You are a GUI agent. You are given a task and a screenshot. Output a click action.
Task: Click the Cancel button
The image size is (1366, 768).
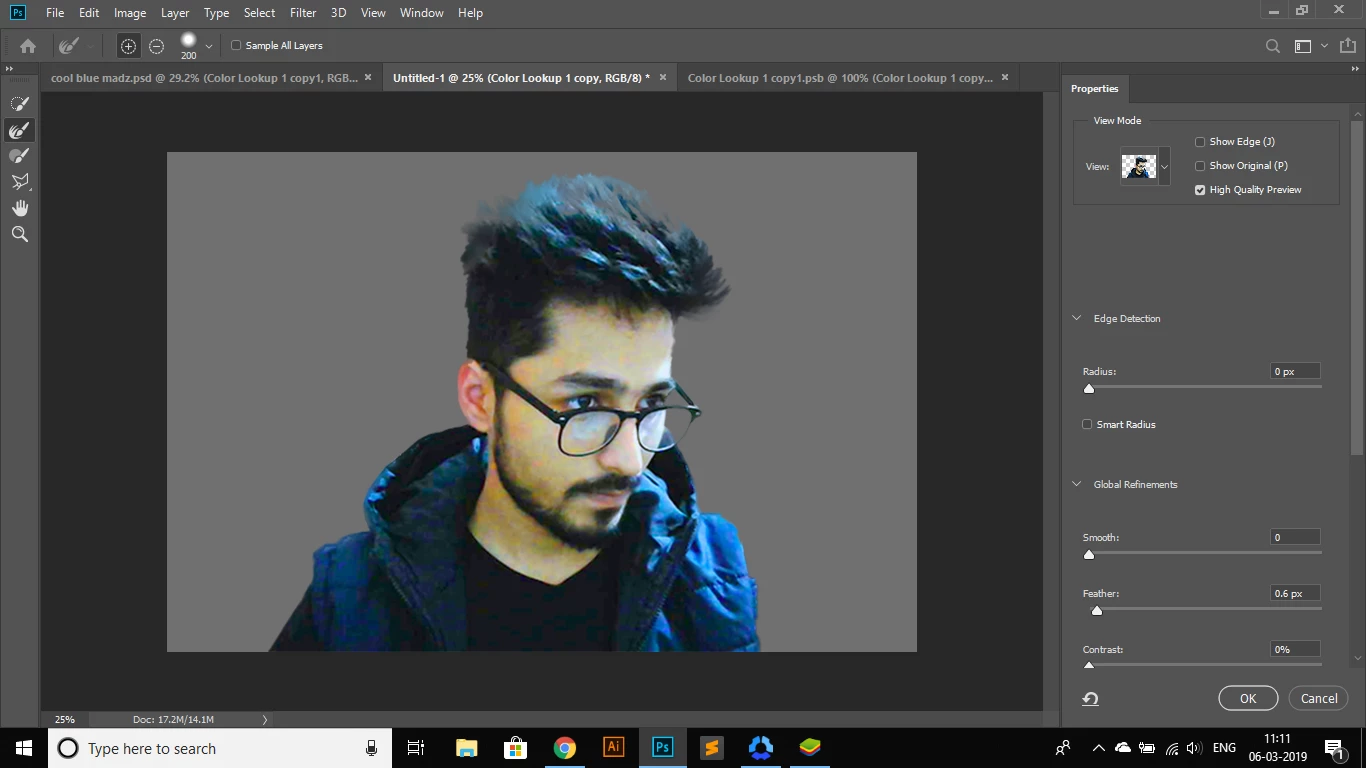(x=1319, y=698)
